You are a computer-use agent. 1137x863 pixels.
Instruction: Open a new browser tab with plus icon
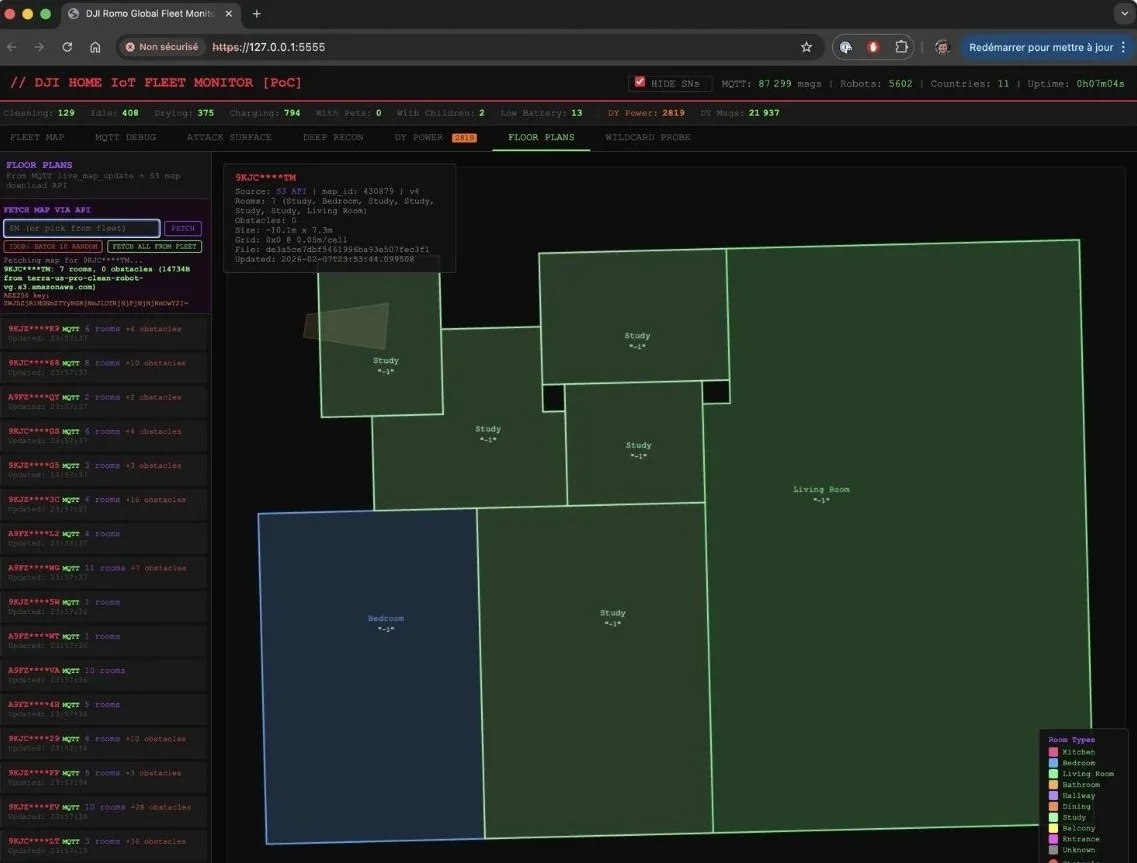pos(257,14)
